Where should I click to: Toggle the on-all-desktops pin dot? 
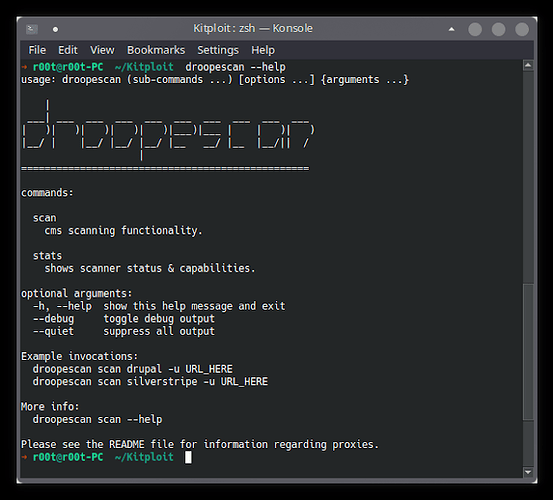55,29
